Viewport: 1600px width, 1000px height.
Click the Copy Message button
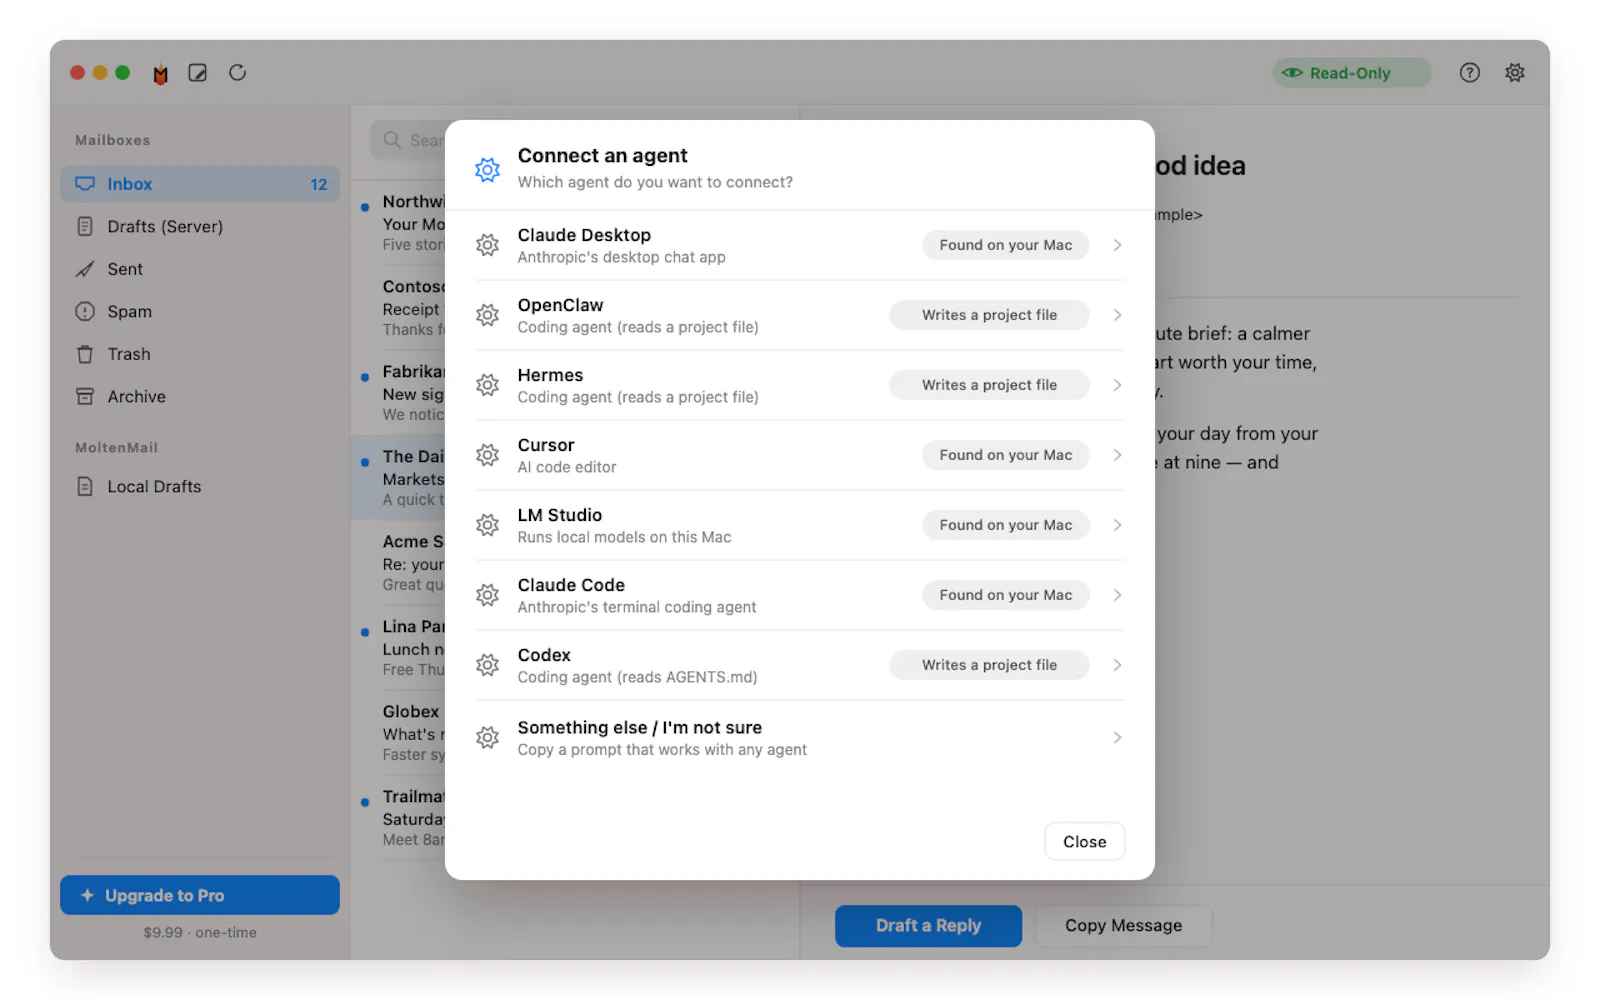(x=1123, y=926)
